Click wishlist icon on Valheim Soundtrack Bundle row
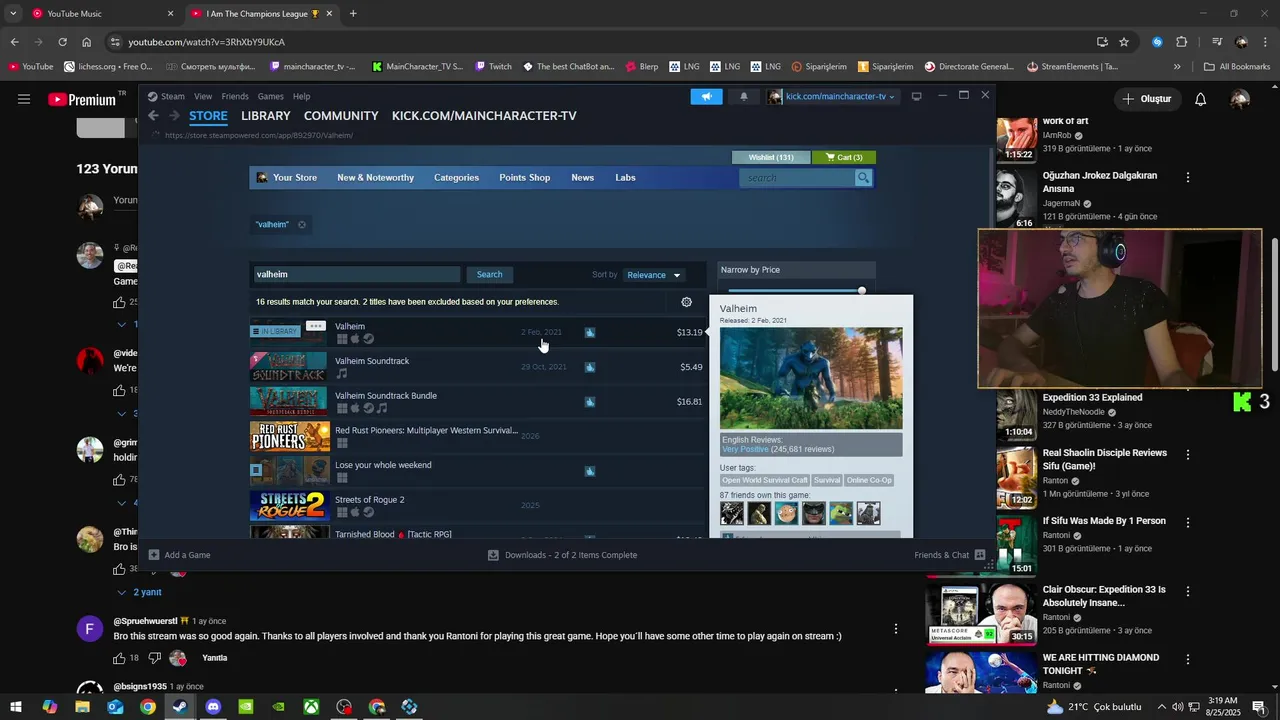The height and width of the screenshot is (720, 1280). 590,402
